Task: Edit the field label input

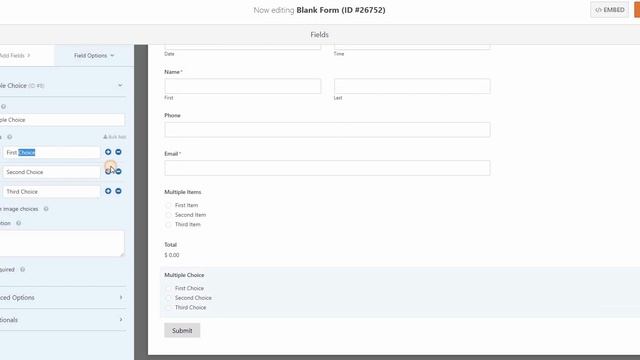Action: tap(62, 120)
